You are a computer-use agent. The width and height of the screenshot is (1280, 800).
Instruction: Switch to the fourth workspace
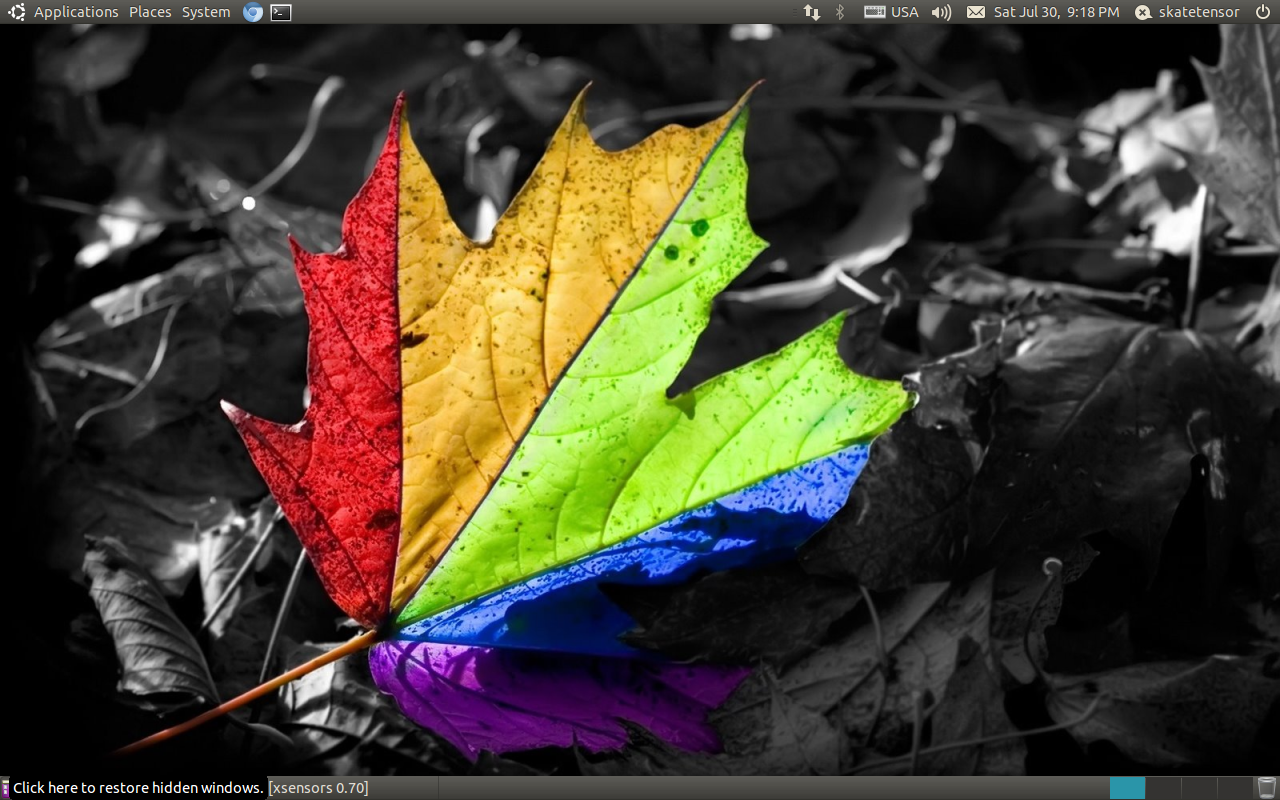click(x=1235, y=788)
